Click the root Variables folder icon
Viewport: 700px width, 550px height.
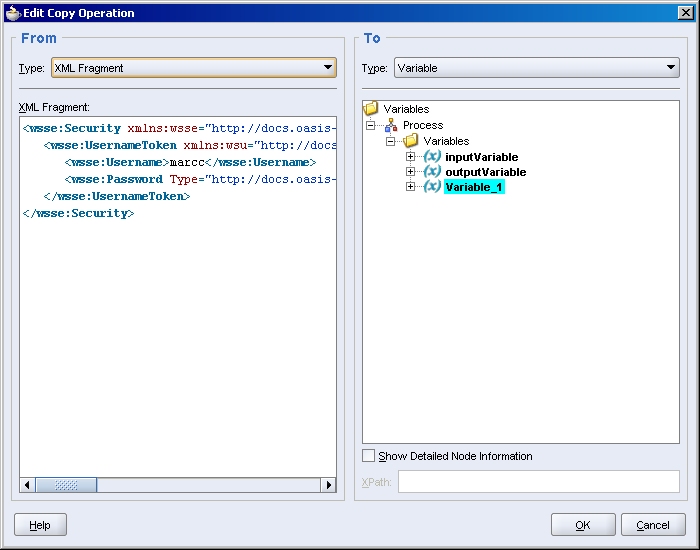(371, 109)
